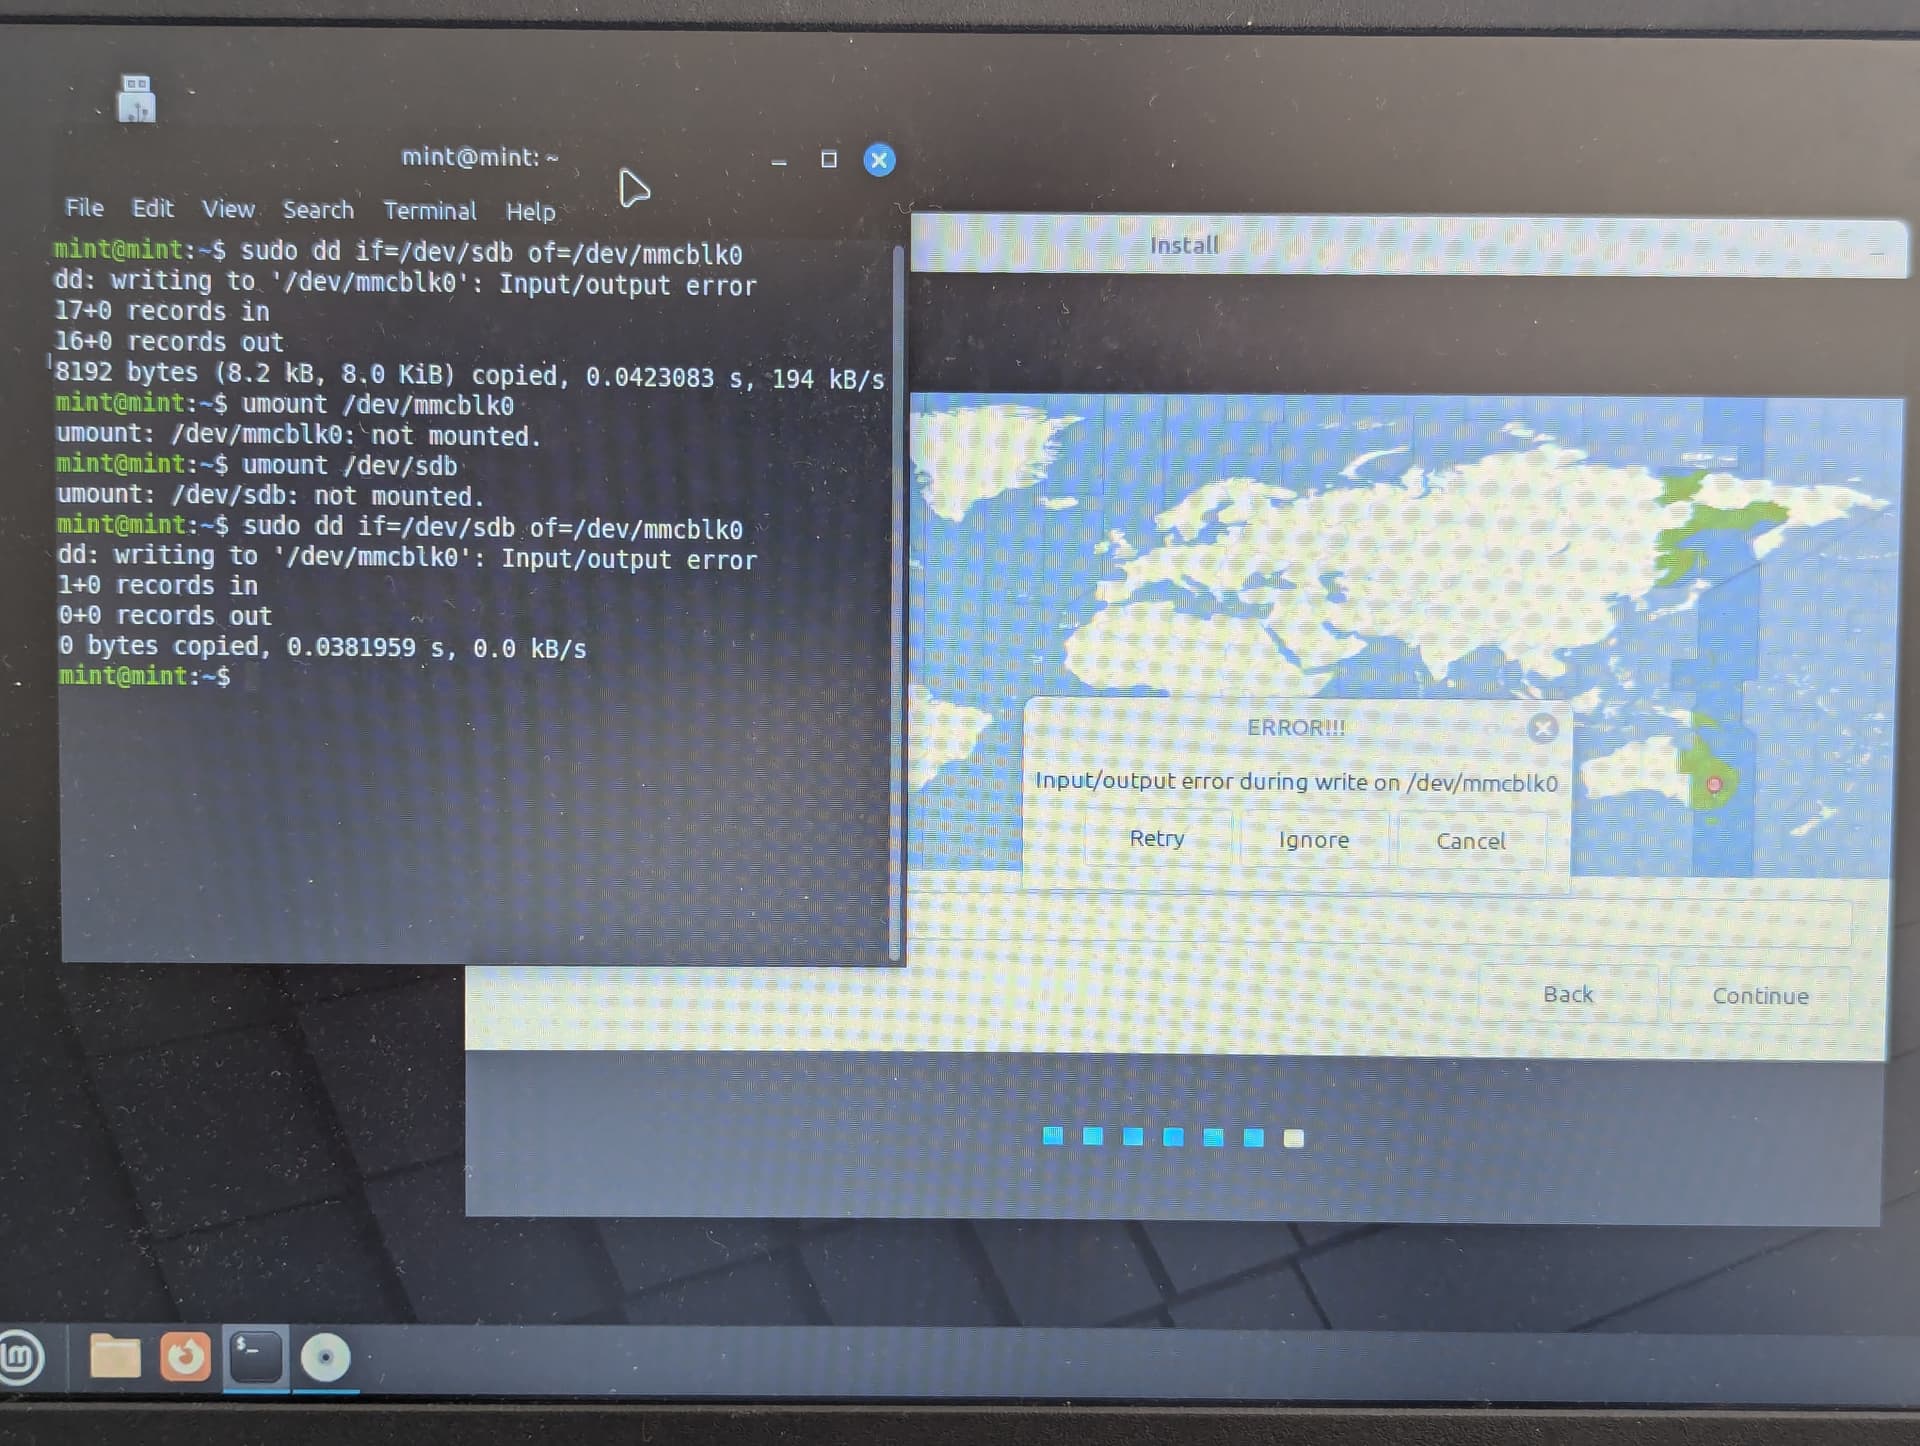Click Ignore in the error dialog

1314,840
